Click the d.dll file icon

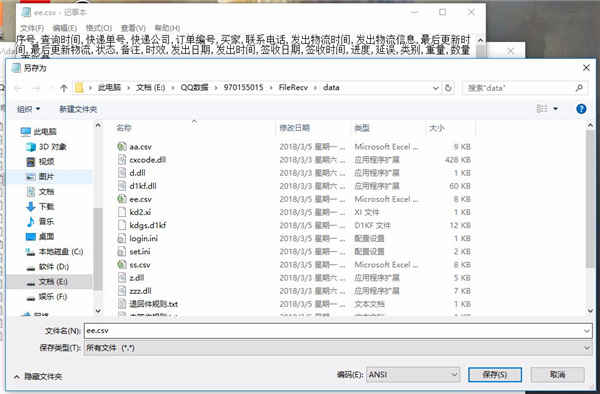[x=122, y=173]
